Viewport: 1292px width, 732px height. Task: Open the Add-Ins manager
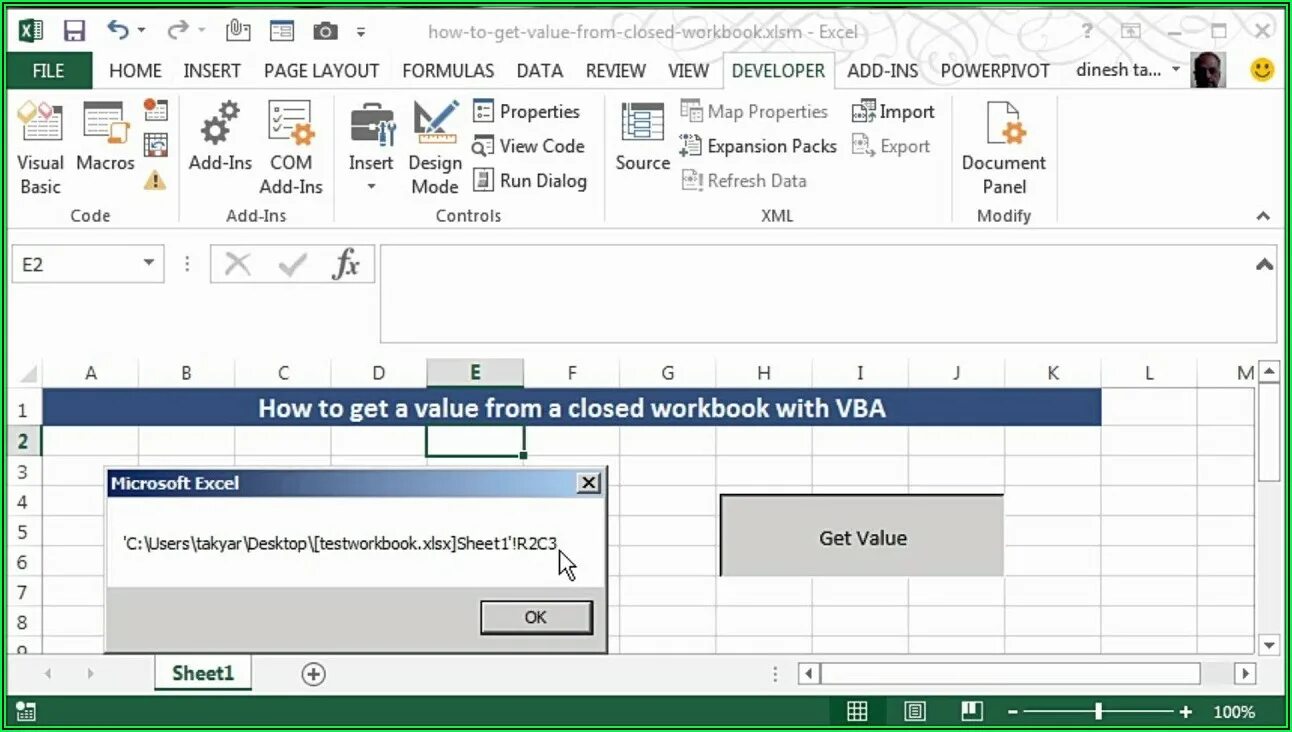pyautogui.click(x=220, y=137)
